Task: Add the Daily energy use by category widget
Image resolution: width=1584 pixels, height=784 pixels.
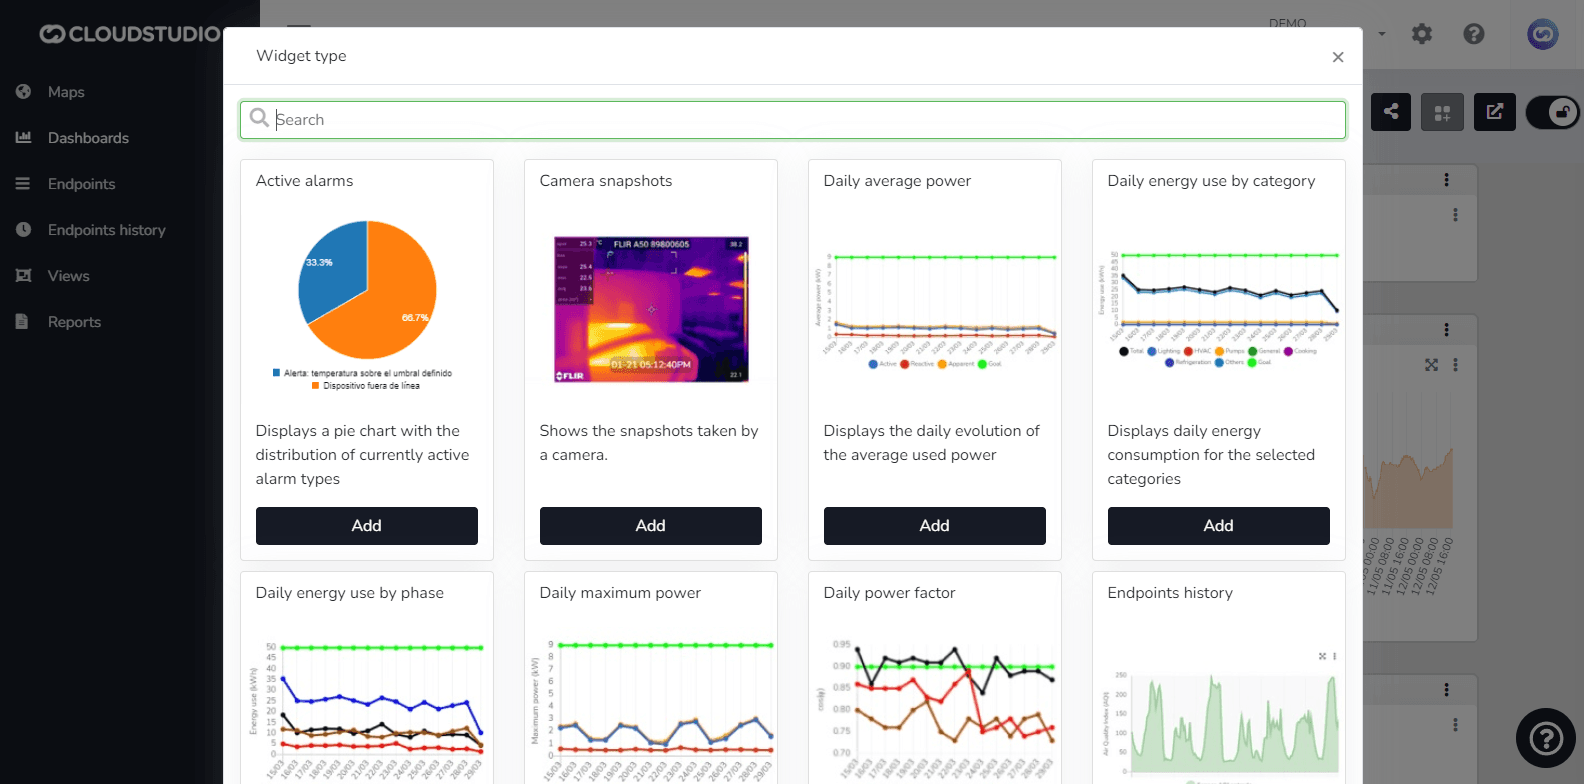Action: click(1218, 526)
